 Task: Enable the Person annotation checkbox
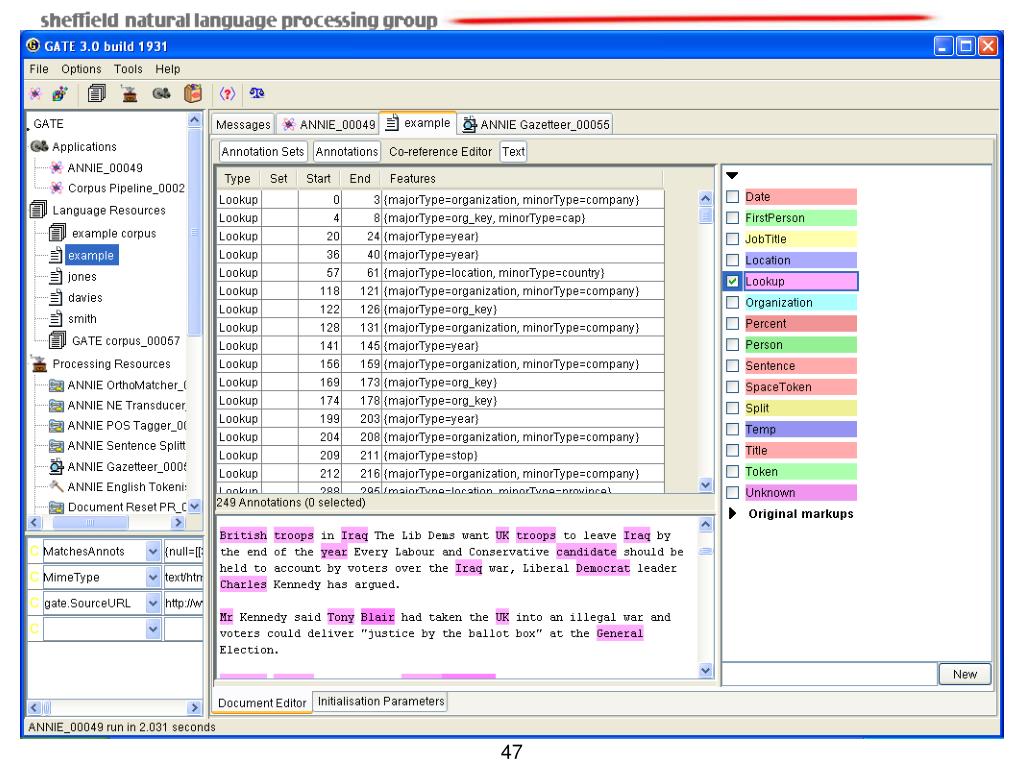click(x=733, y=345)
